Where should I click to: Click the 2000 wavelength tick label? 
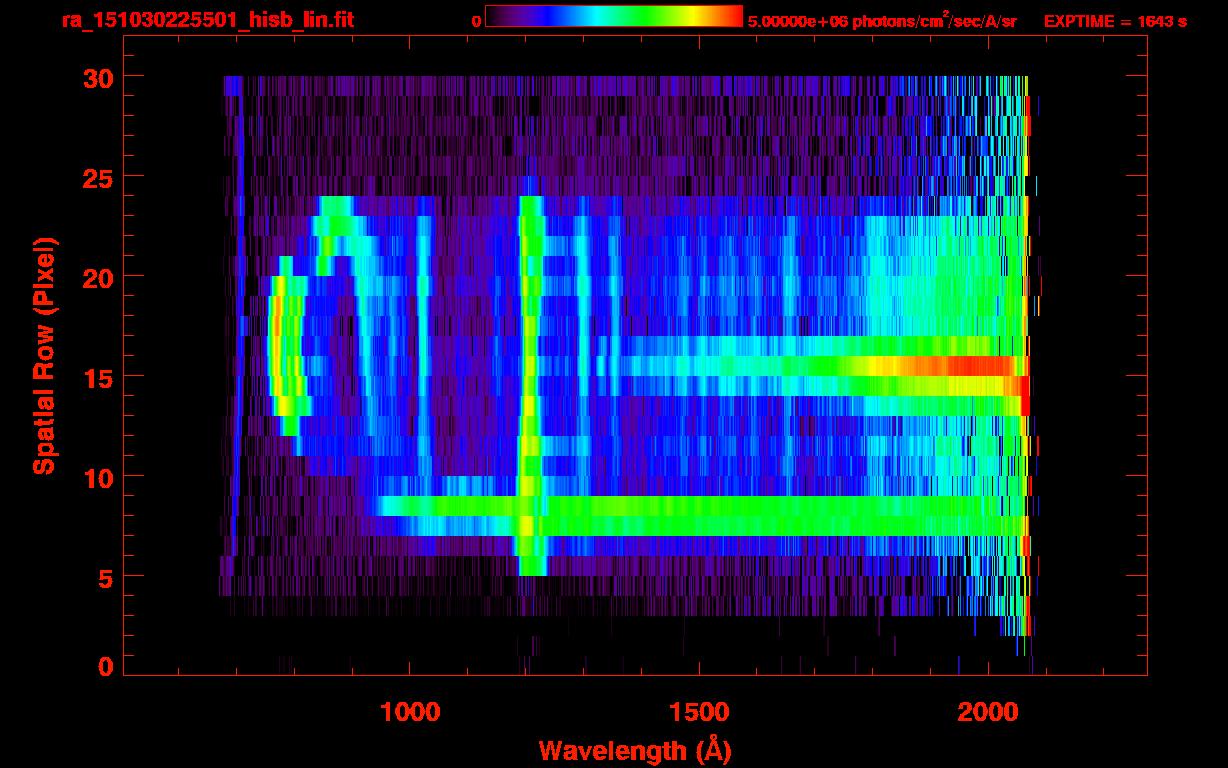click(x=988, y=712)
